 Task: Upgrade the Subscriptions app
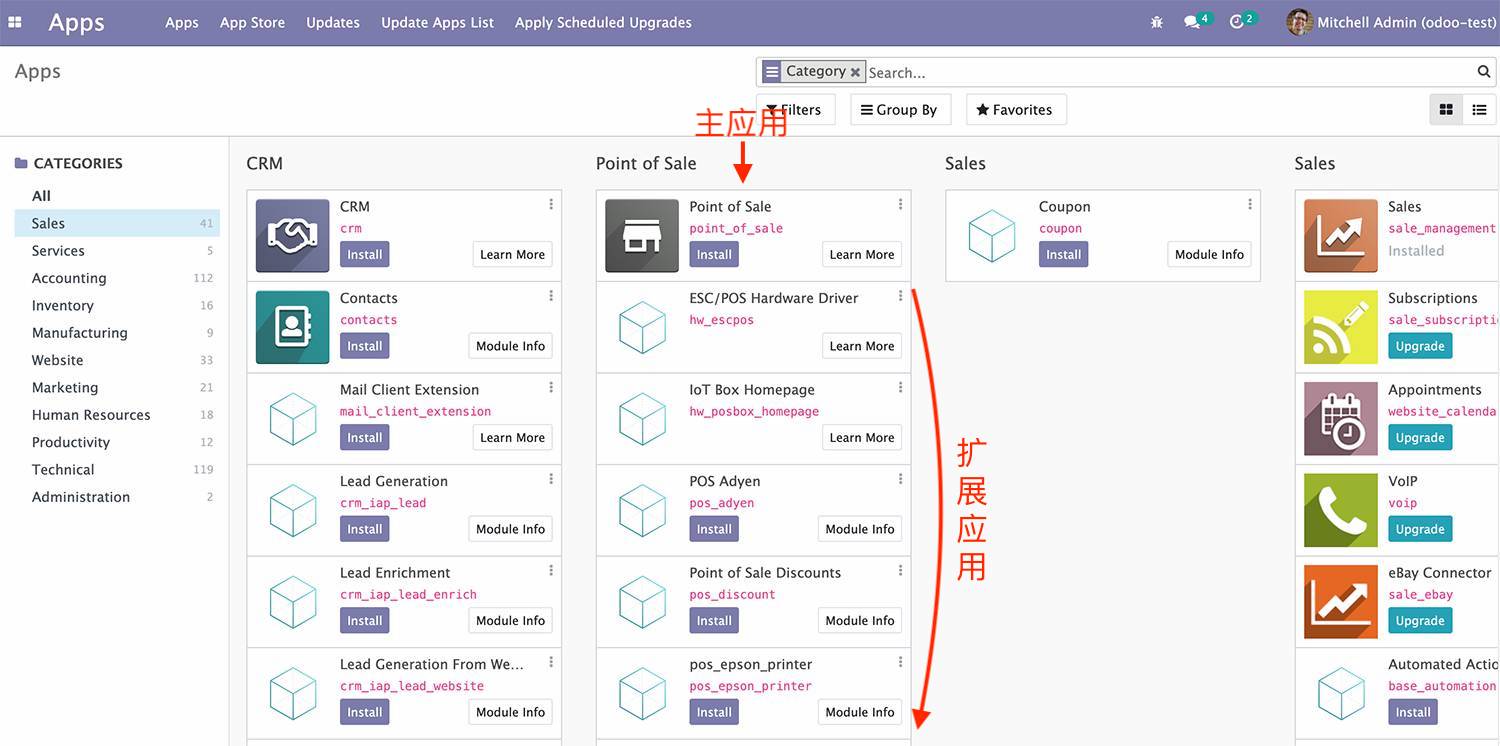point(1420,346)
